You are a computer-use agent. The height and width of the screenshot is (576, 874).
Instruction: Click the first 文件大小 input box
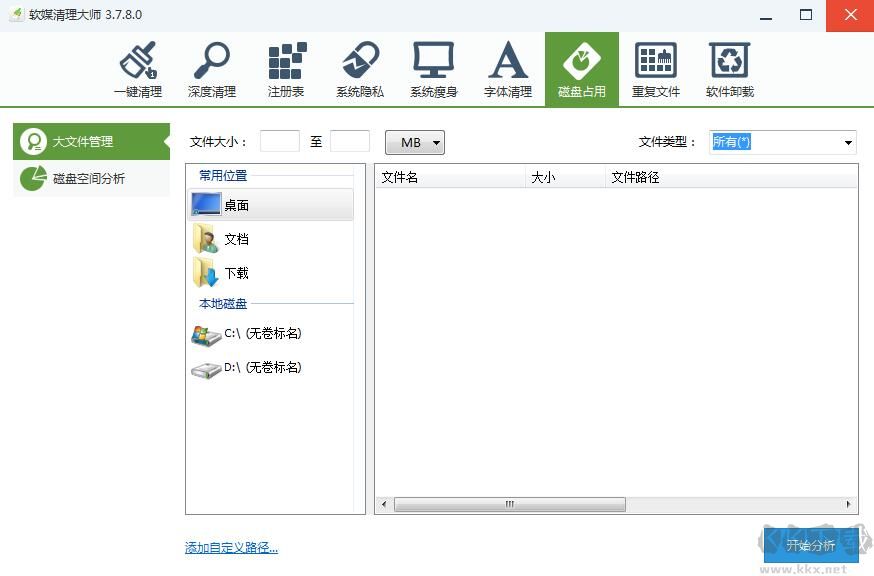[x=280, y=142]
